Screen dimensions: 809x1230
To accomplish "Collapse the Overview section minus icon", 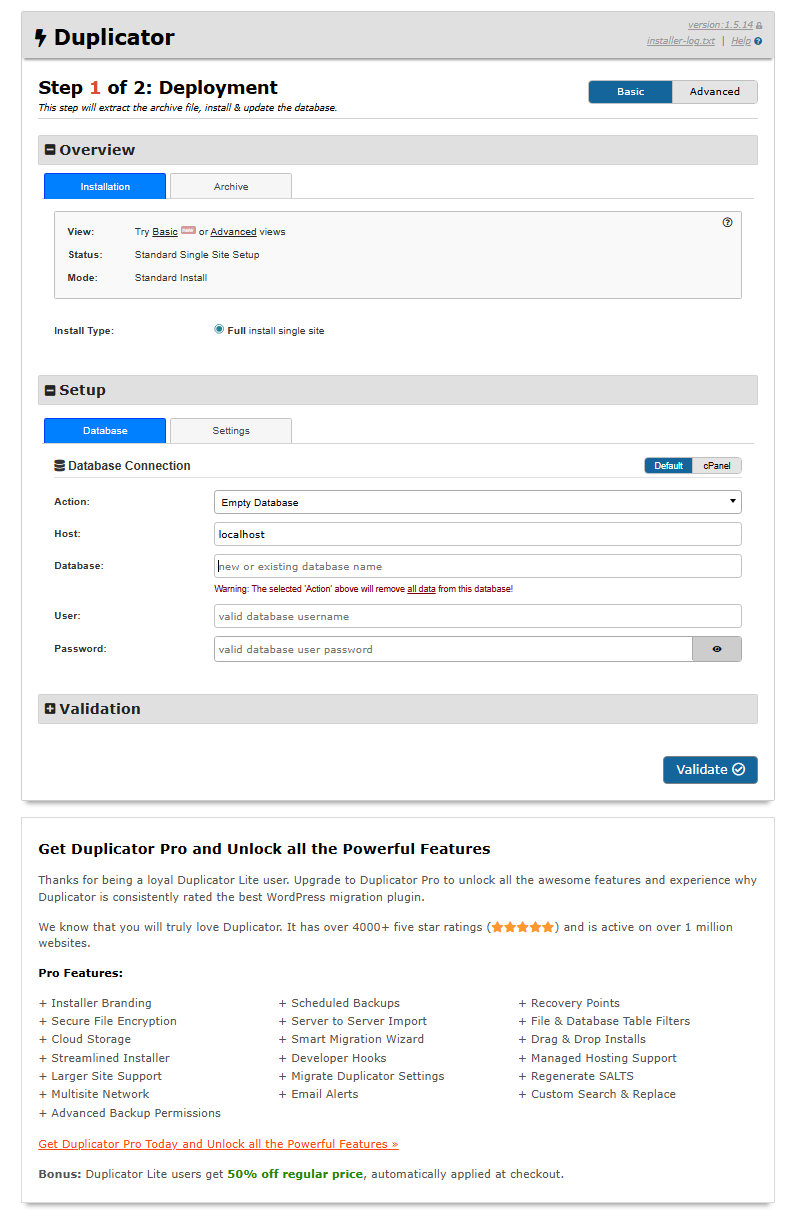I will [50, 150].
